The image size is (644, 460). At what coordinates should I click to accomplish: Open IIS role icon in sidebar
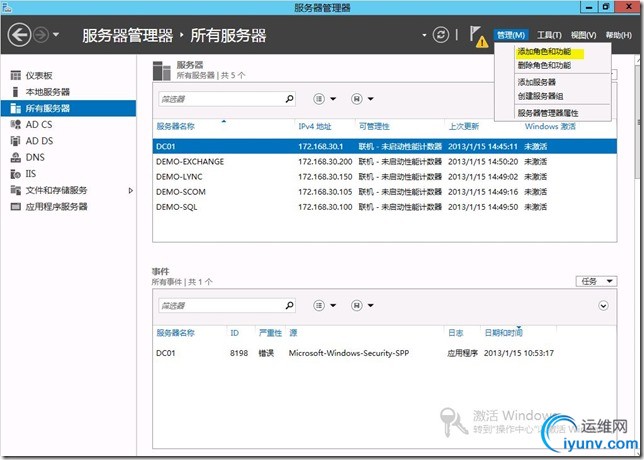(x=16, y=174)
